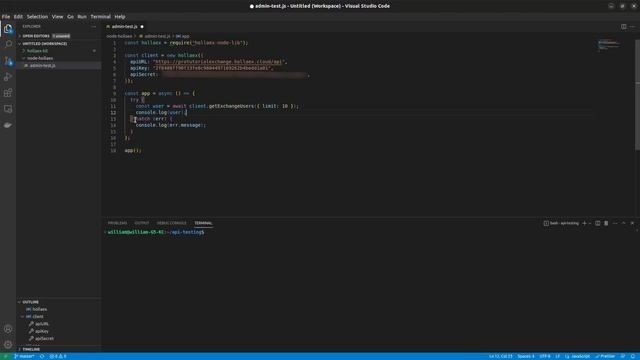This screenshot has height=360, width=640.
Task: Open the Extensions view
Action: tap(8, 93)
